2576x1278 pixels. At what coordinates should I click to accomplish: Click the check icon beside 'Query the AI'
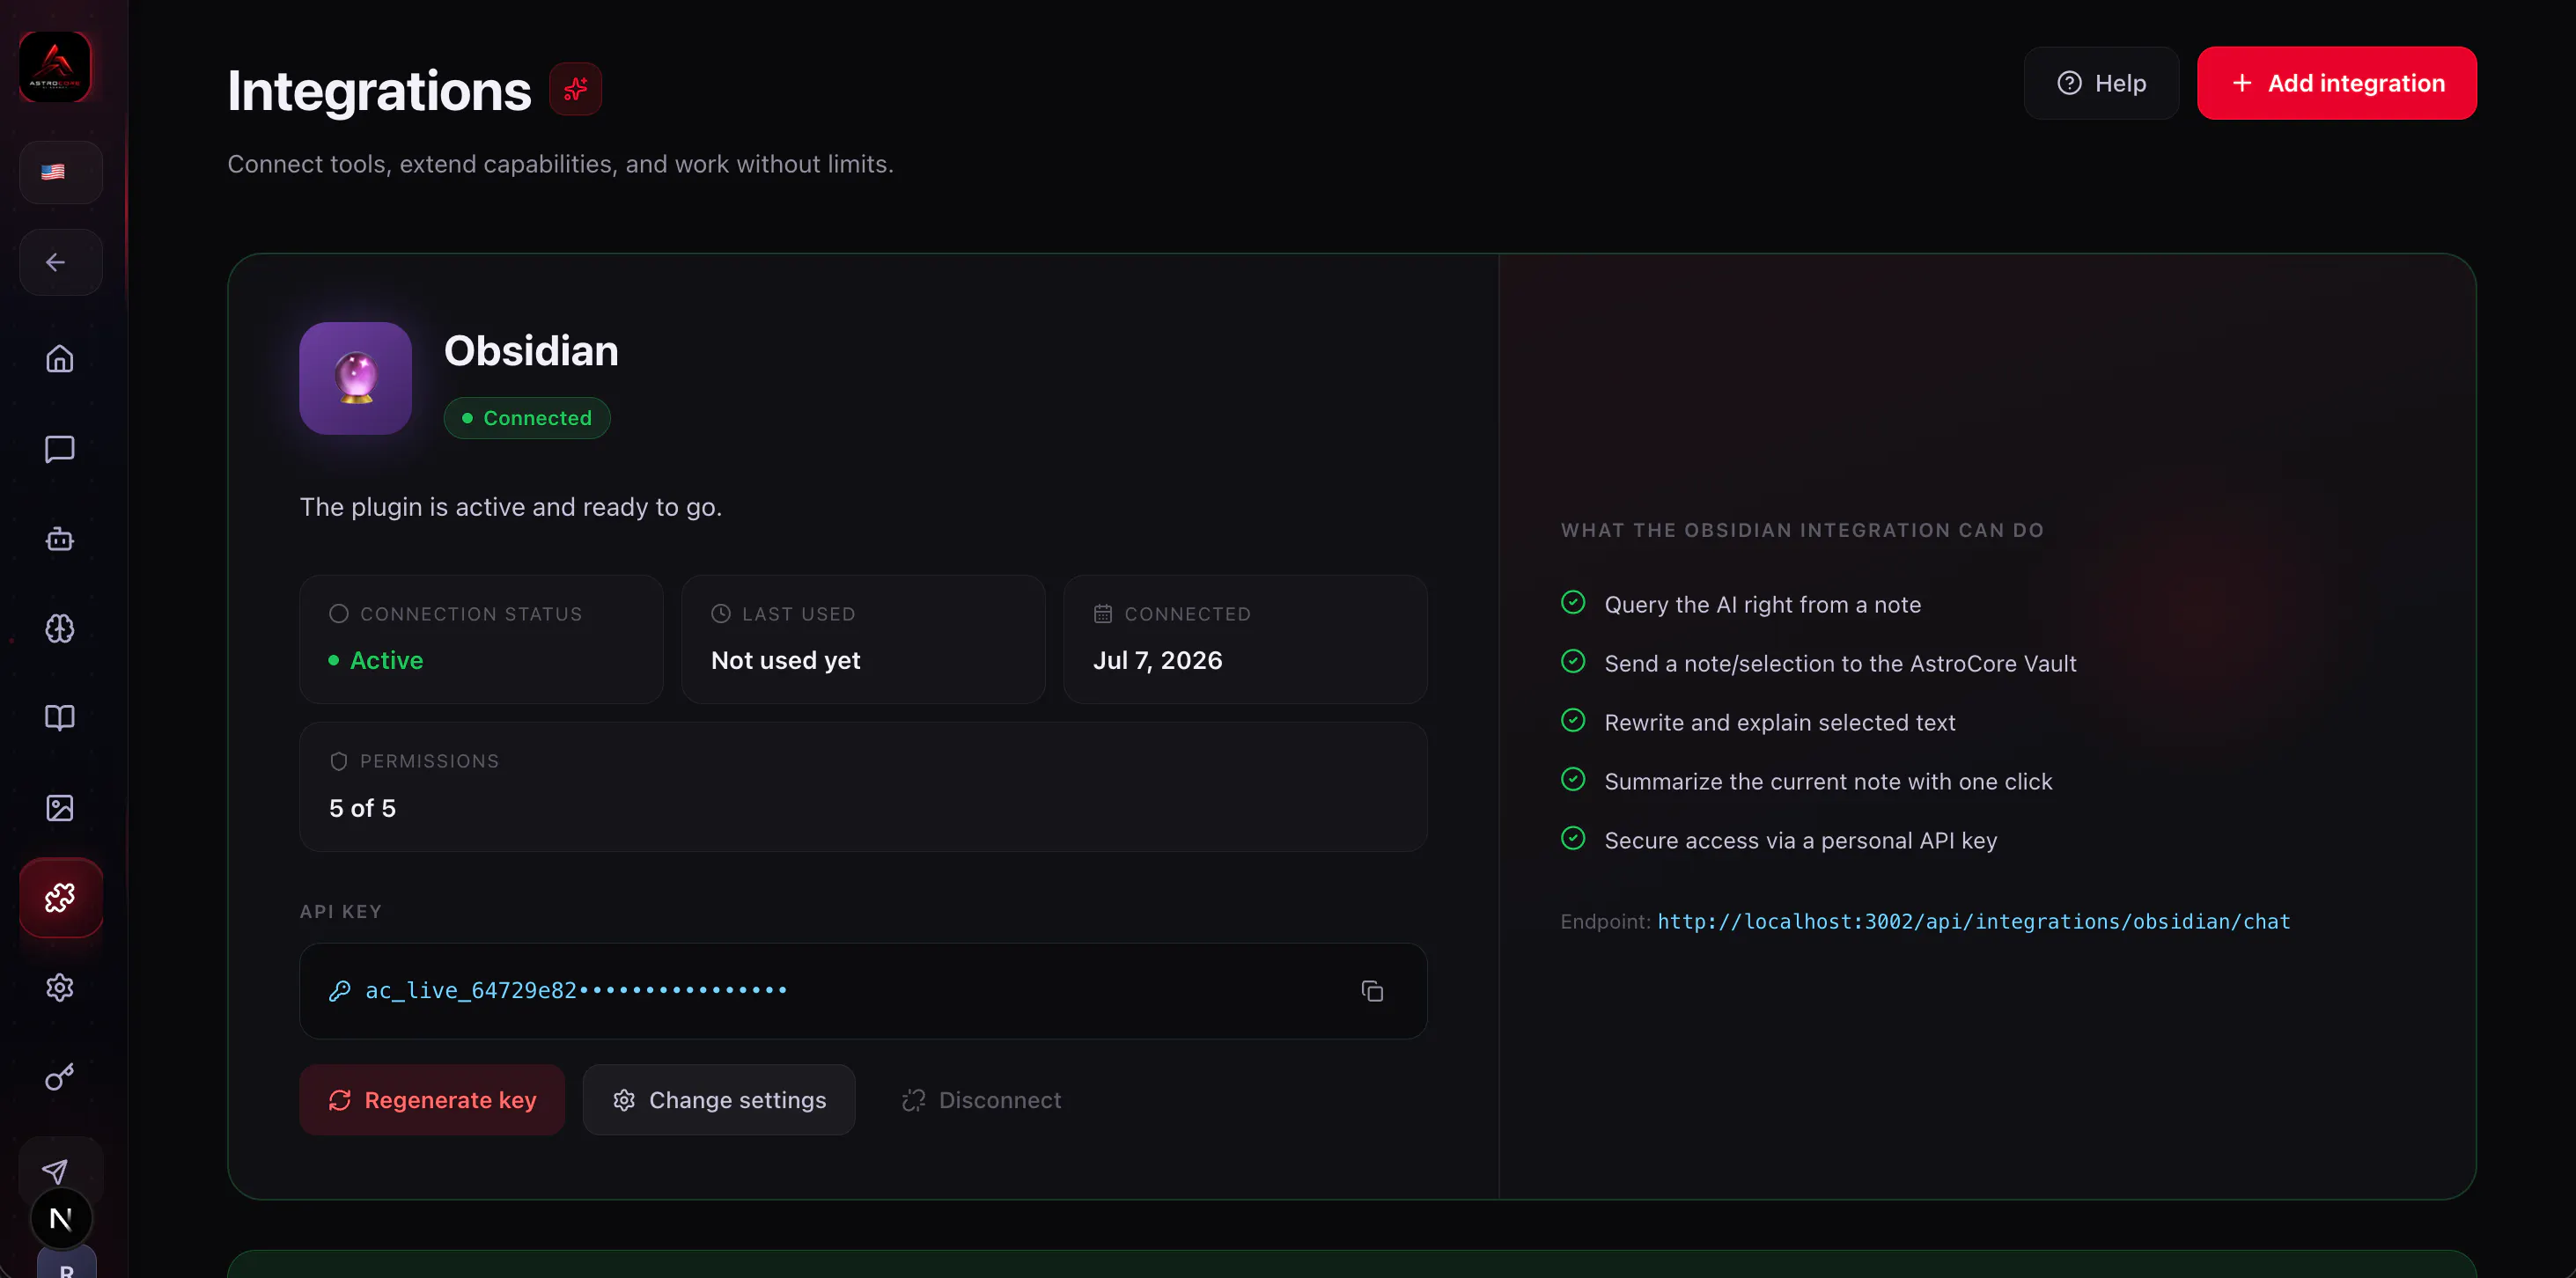coord(1572,602)
